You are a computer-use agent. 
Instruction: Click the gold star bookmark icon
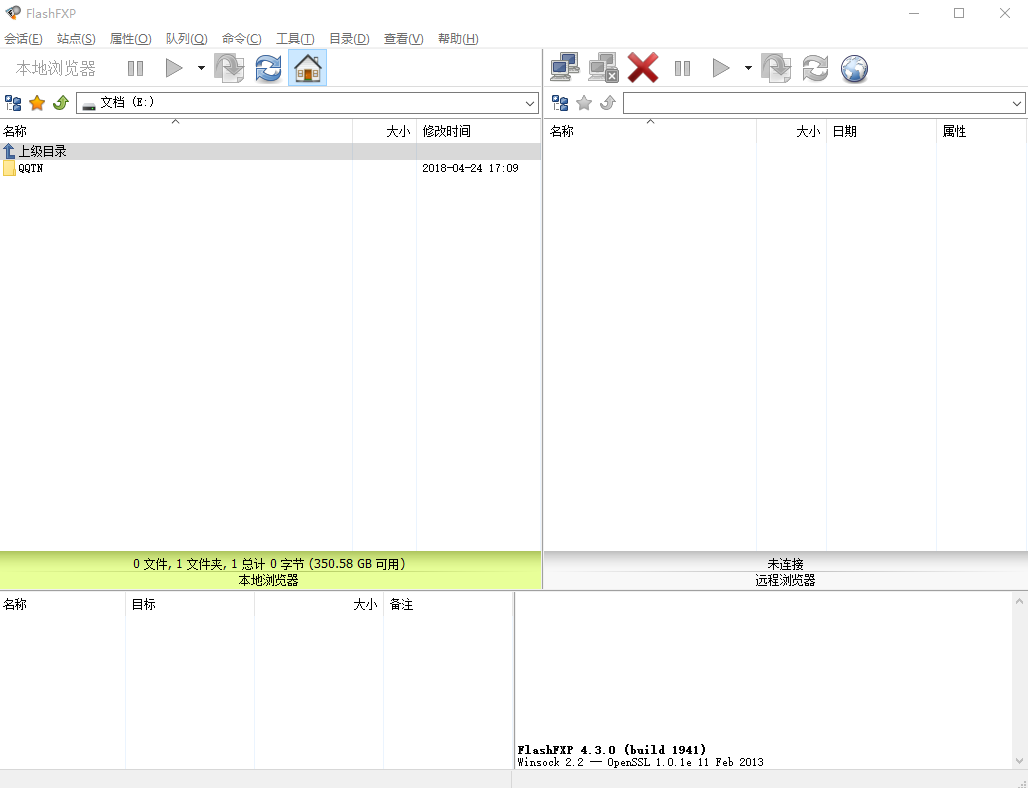pos(37,103)
